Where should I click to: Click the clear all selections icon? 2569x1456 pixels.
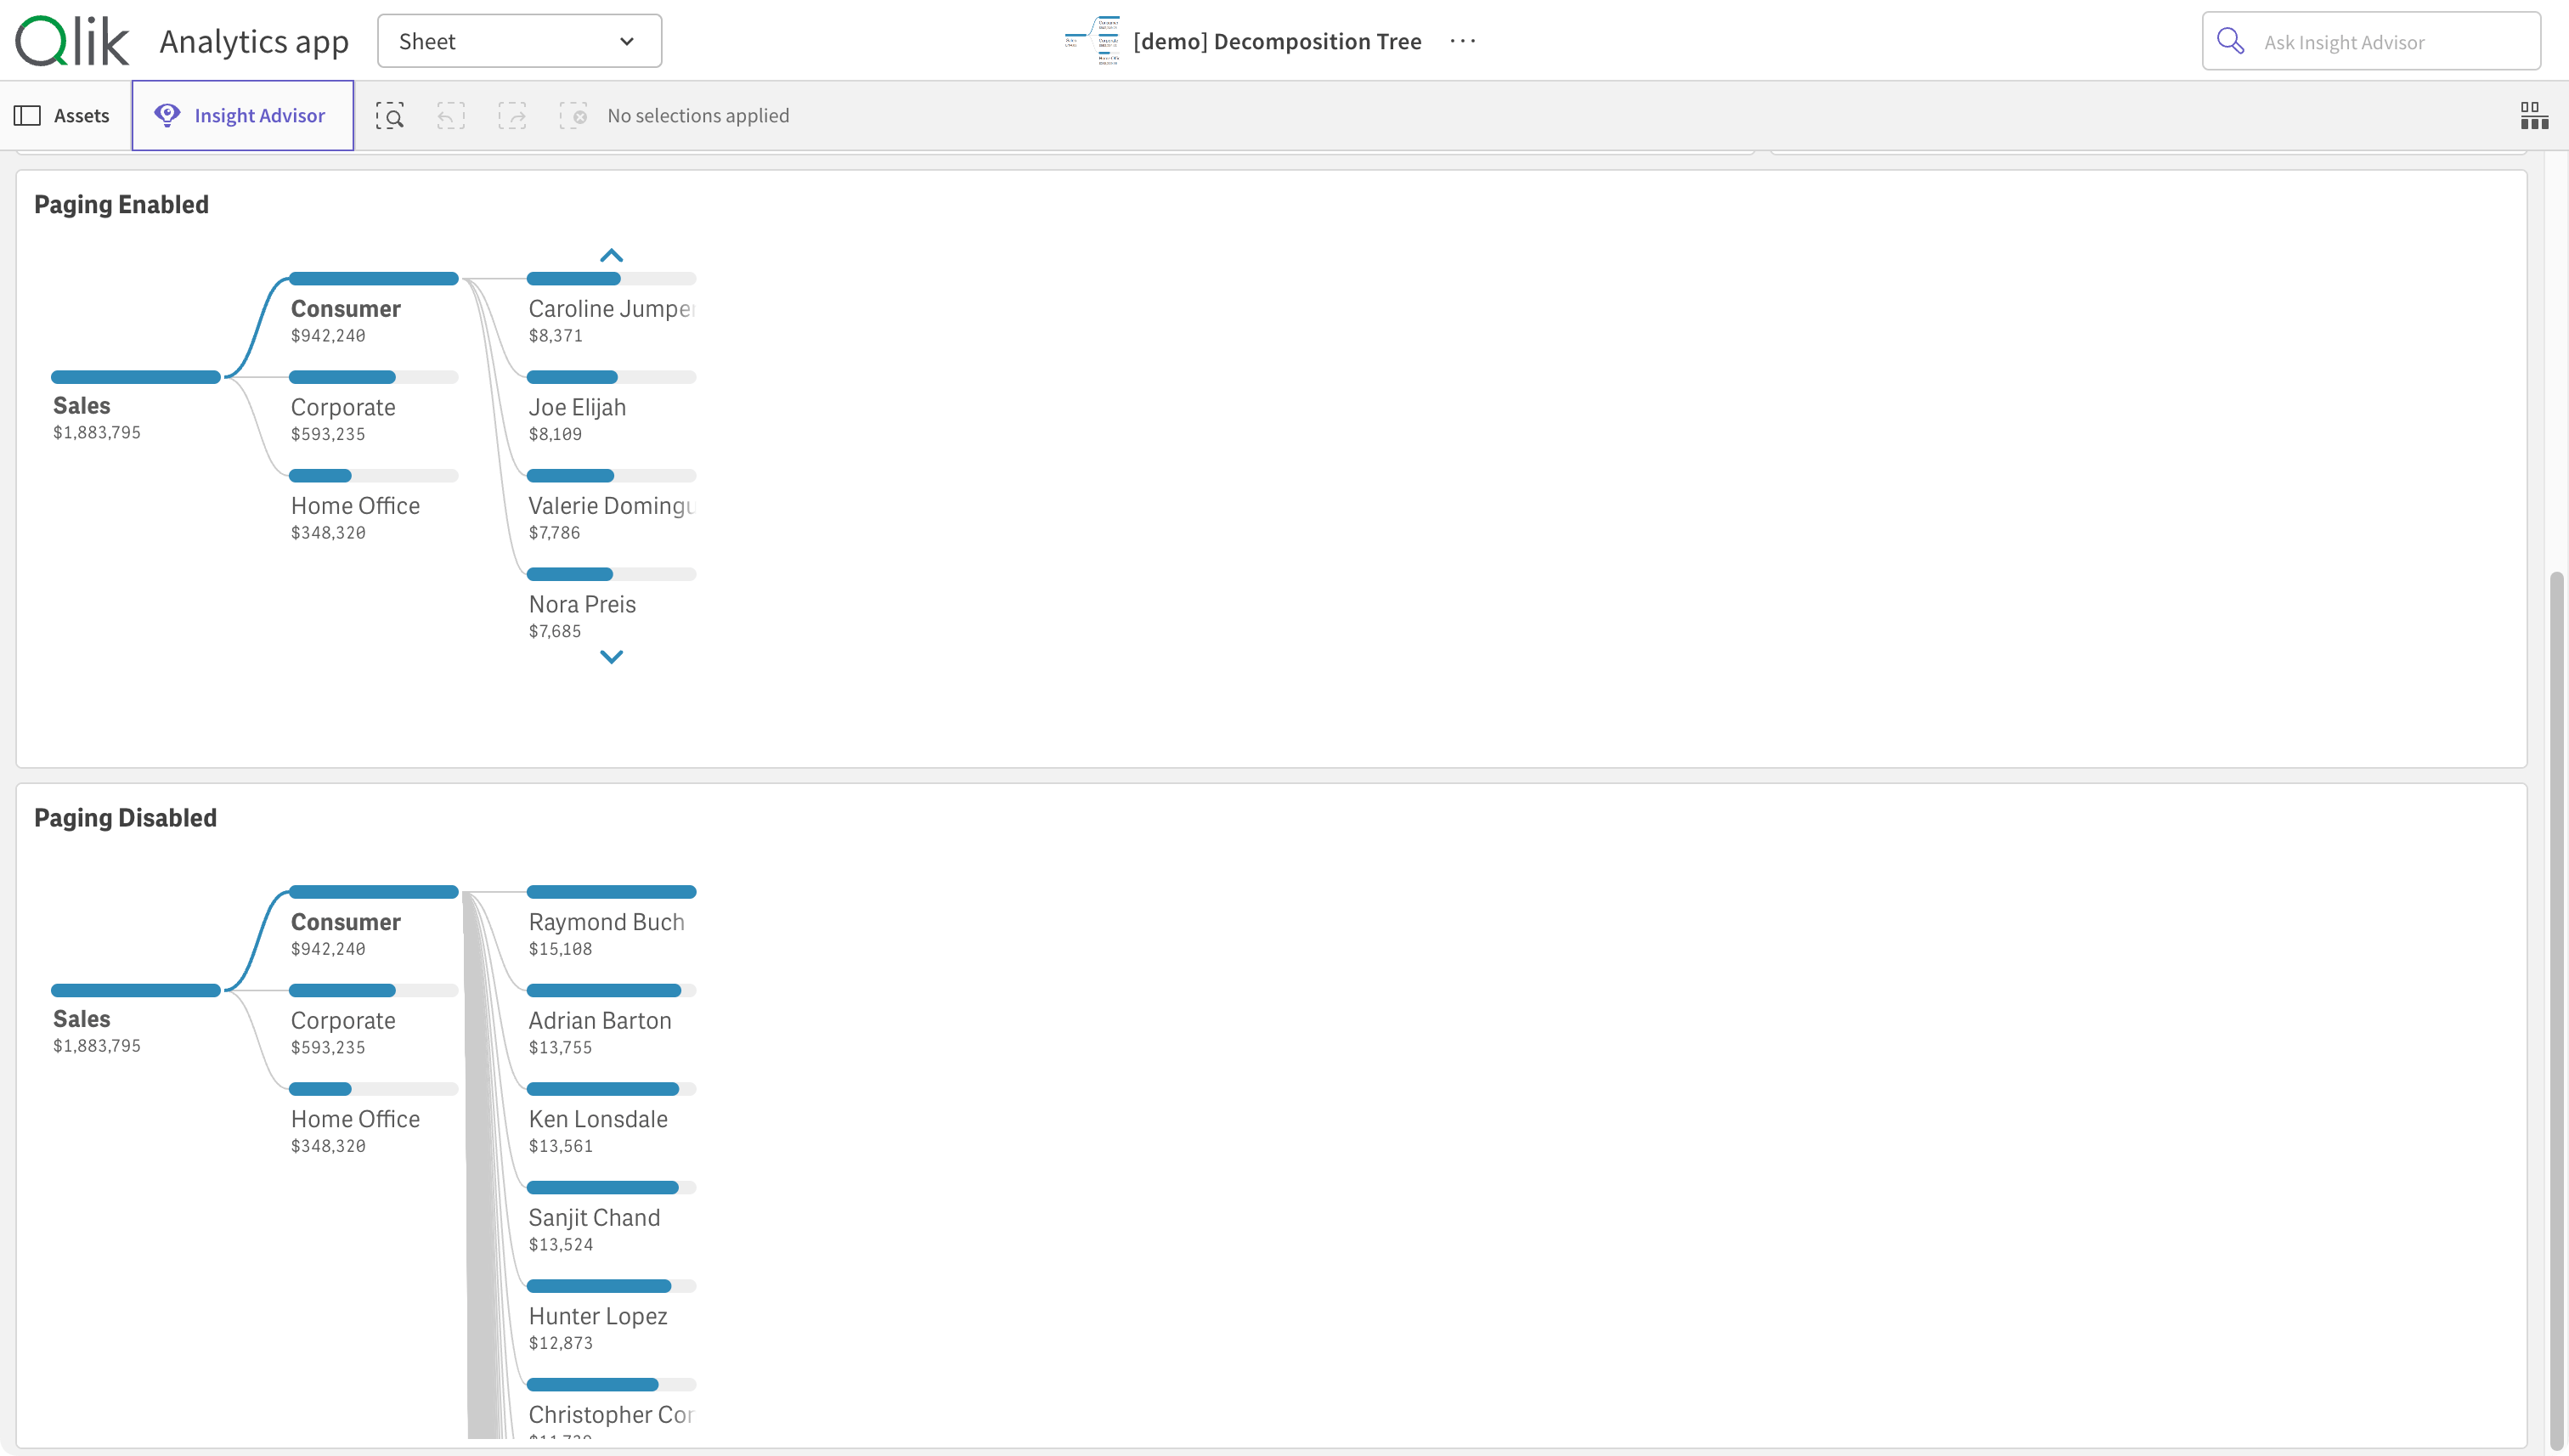(x=573, y=116)
